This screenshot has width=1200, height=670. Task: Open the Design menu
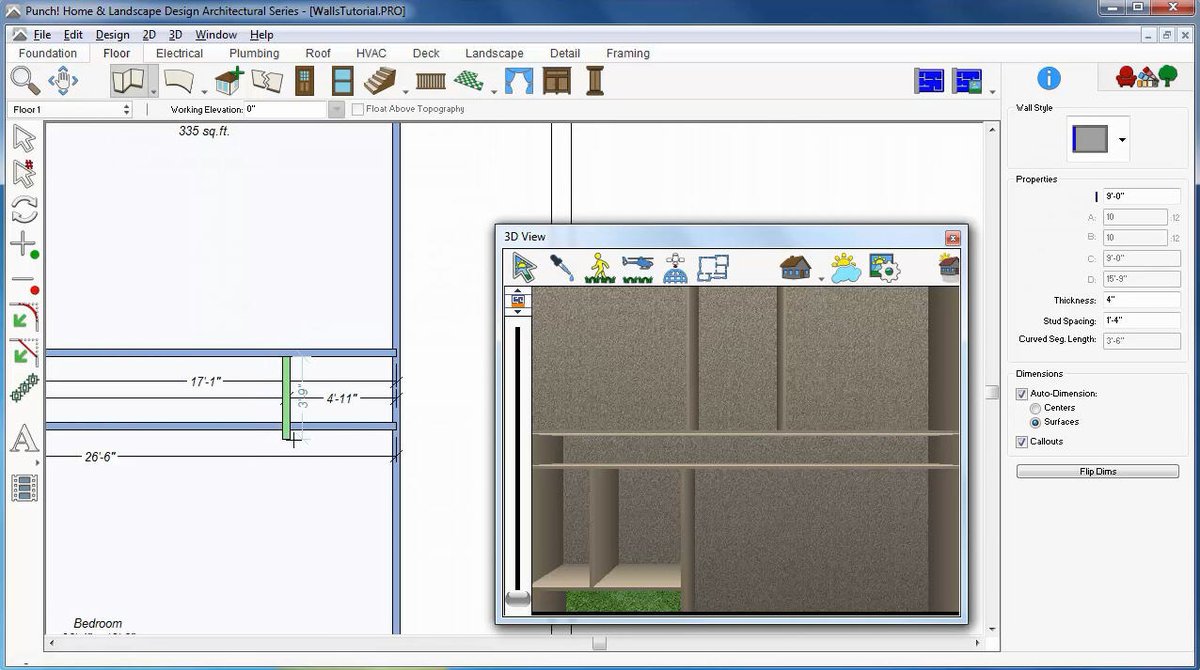coord(112,35)
